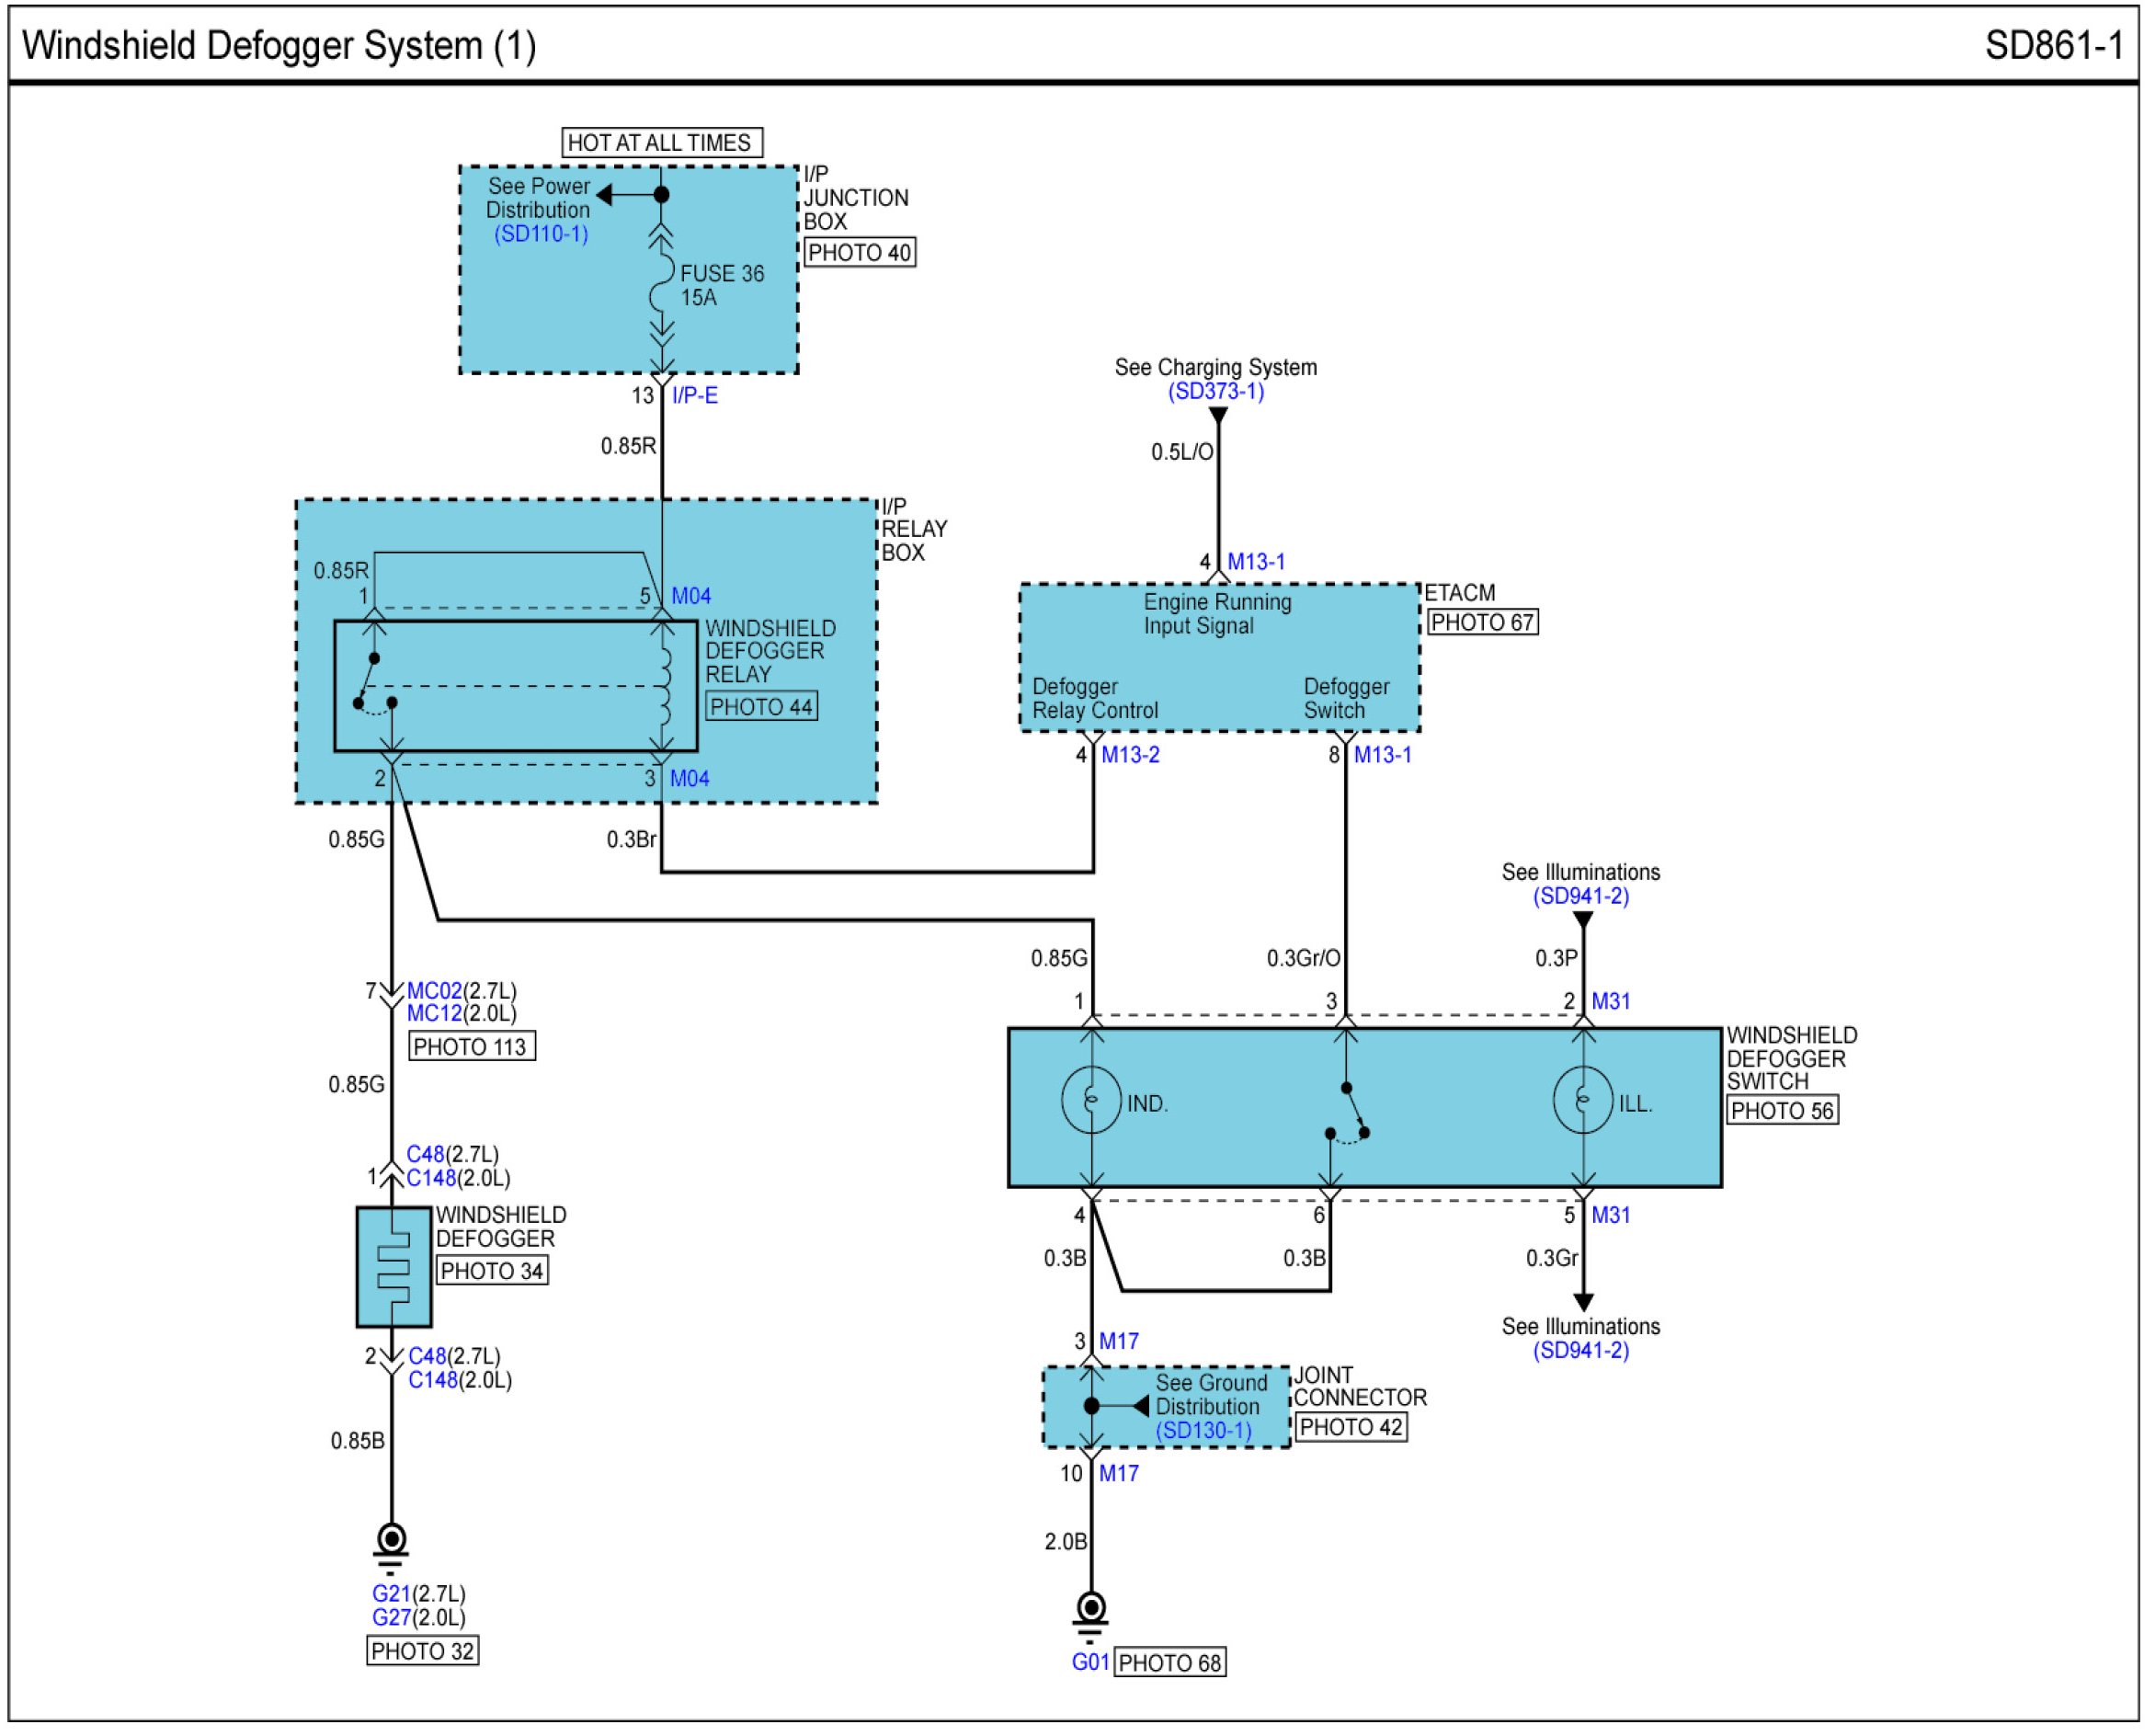Click the windshield defogger heater element symbol
2155x1736 pixels.
click(x=393, y=1267)
